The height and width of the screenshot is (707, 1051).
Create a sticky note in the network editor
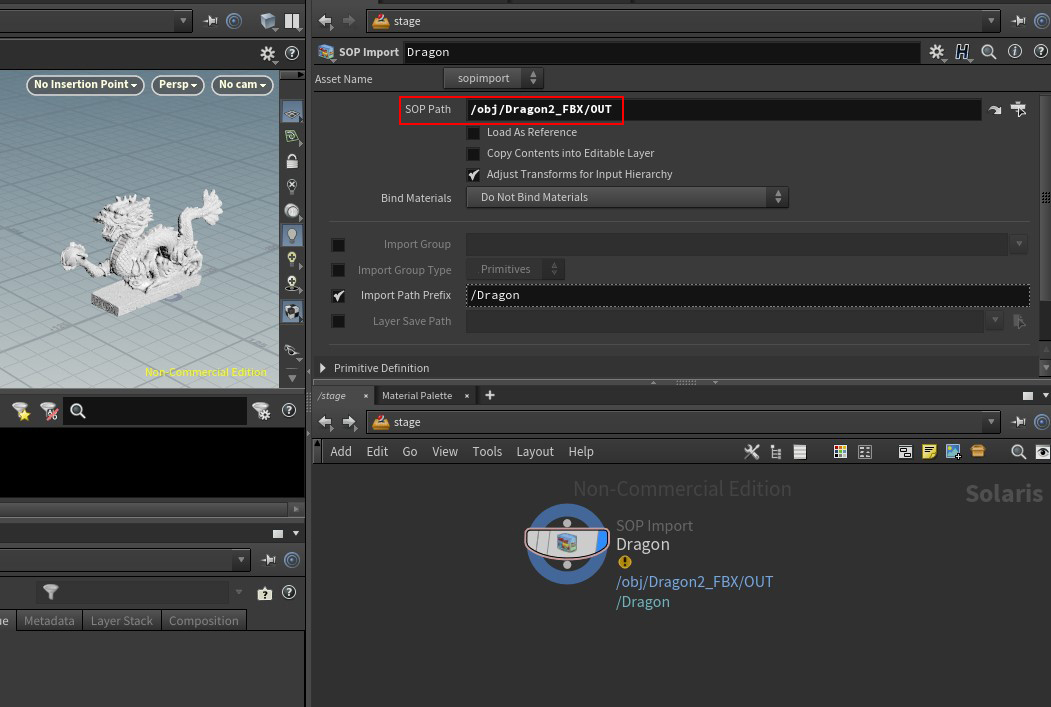click(x=929, y=451)
